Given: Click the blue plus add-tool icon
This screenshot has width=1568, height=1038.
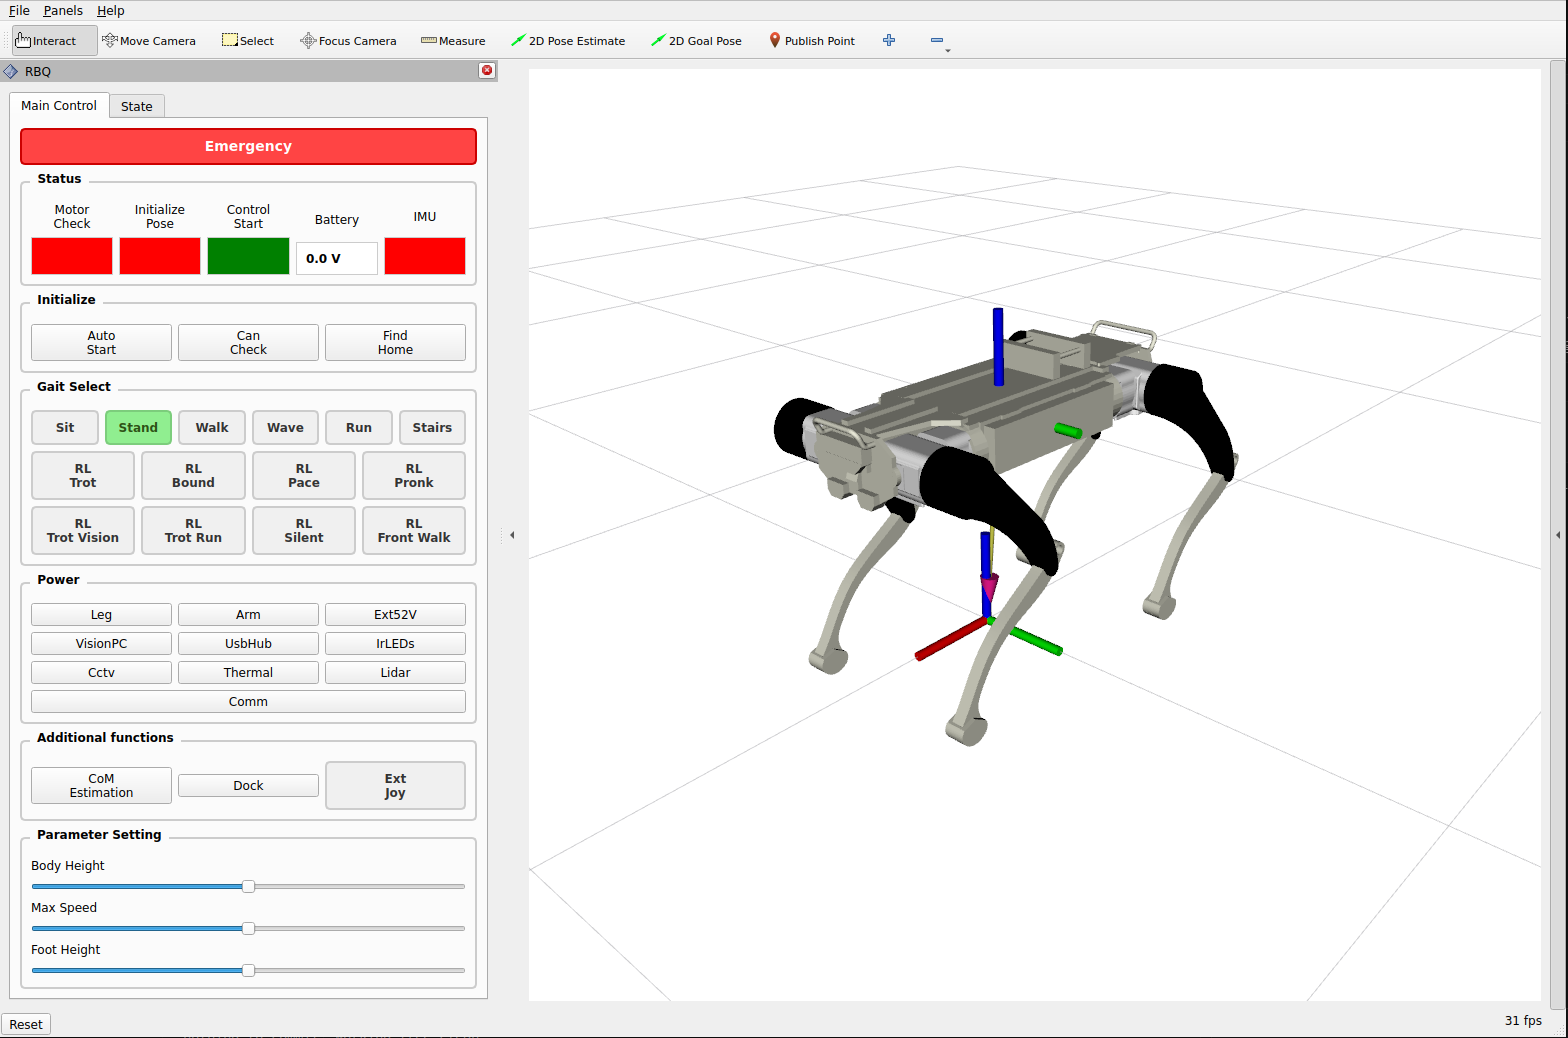Looking at the screenshot, I should click(889, 41).
